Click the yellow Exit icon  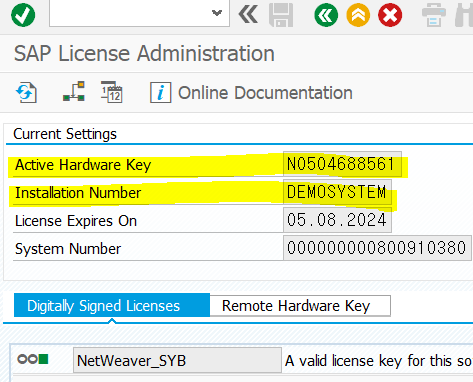tap(358, 15)
